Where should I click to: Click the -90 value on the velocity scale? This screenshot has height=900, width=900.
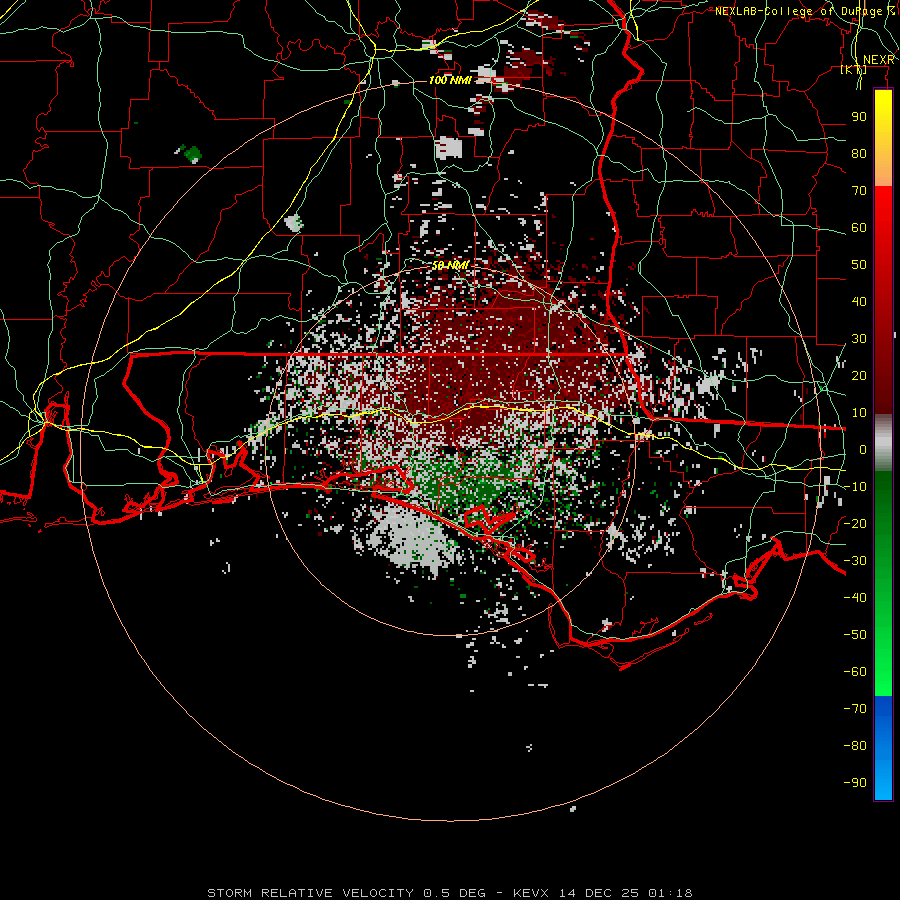855,783
